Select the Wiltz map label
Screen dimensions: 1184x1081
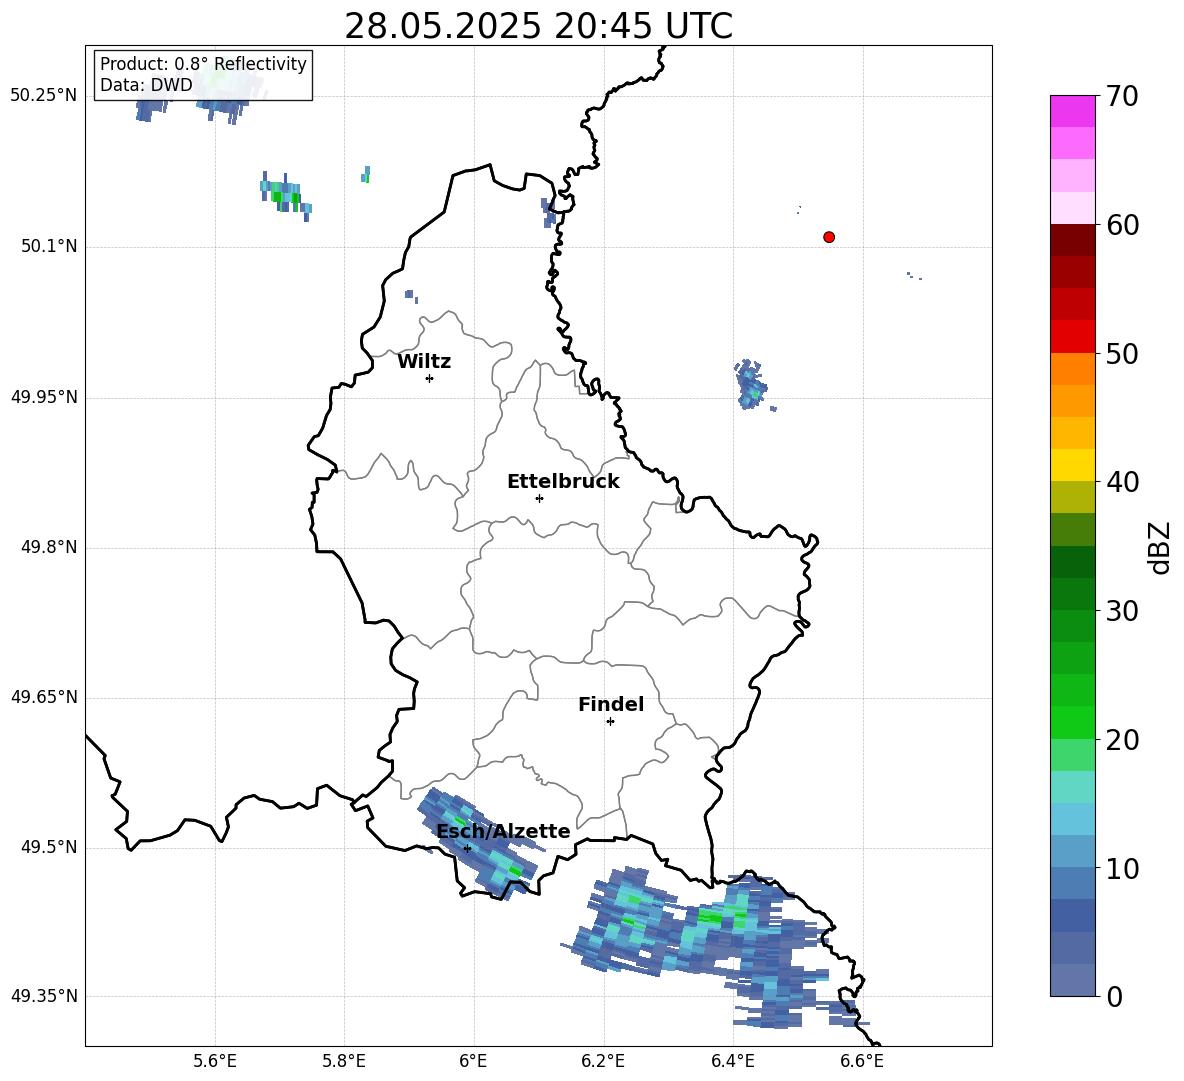point(424,362)
